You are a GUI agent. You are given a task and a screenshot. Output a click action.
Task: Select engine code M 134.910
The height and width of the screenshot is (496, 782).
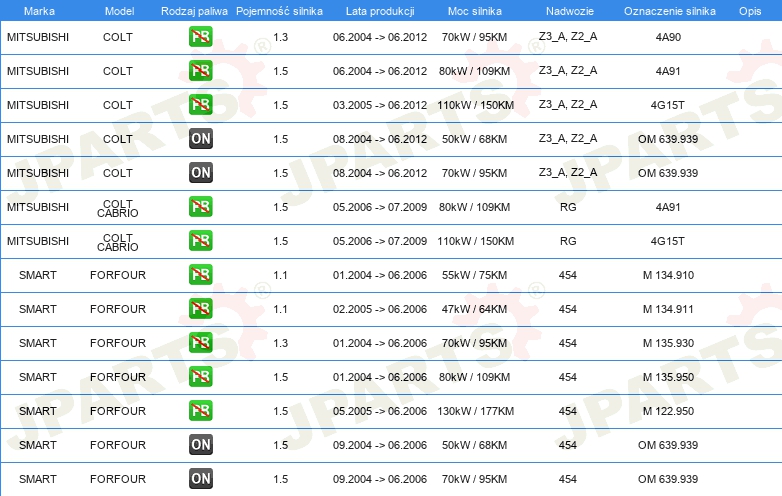coord(668,275)
